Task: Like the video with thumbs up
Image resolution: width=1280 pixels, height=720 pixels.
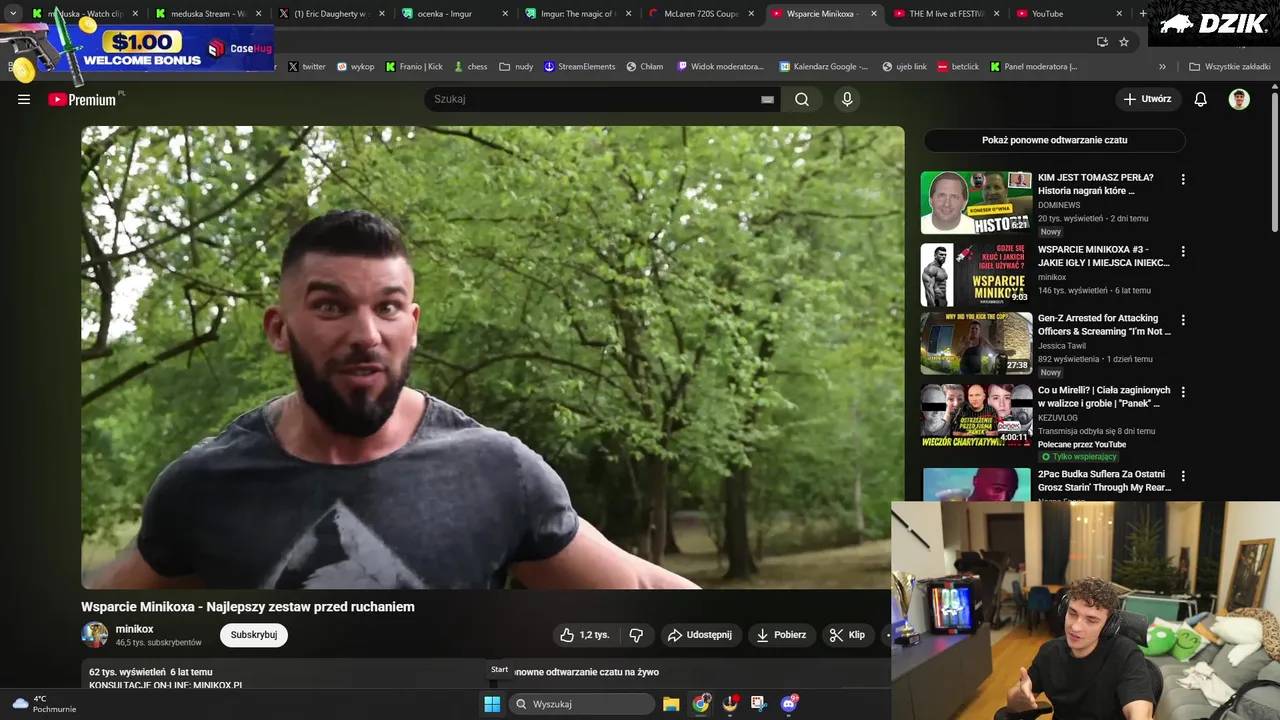Action: pos(584,635)
